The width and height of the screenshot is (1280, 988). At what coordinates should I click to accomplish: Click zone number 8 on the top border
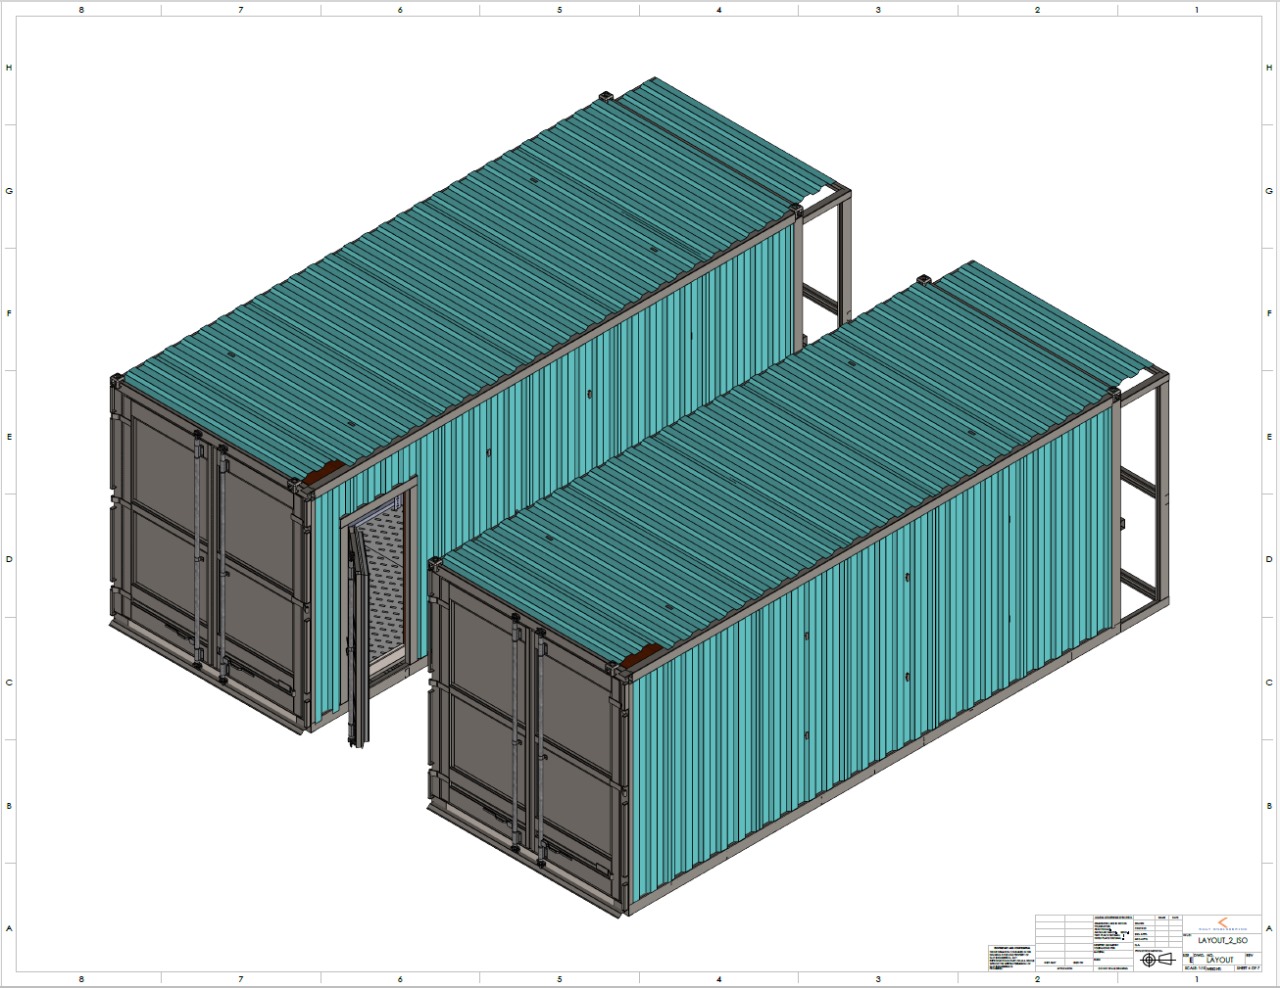pos(81,10)
